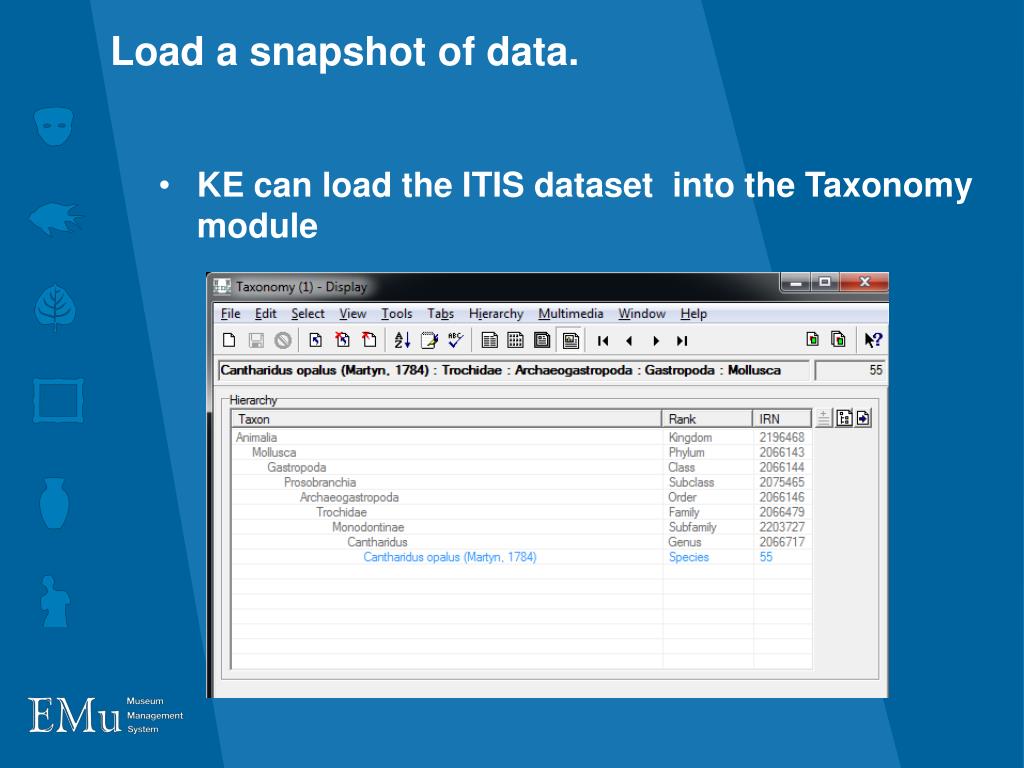Click the New Record toolbar icon
Viewport: 1024px width, 768px height.
pos(229,340)
